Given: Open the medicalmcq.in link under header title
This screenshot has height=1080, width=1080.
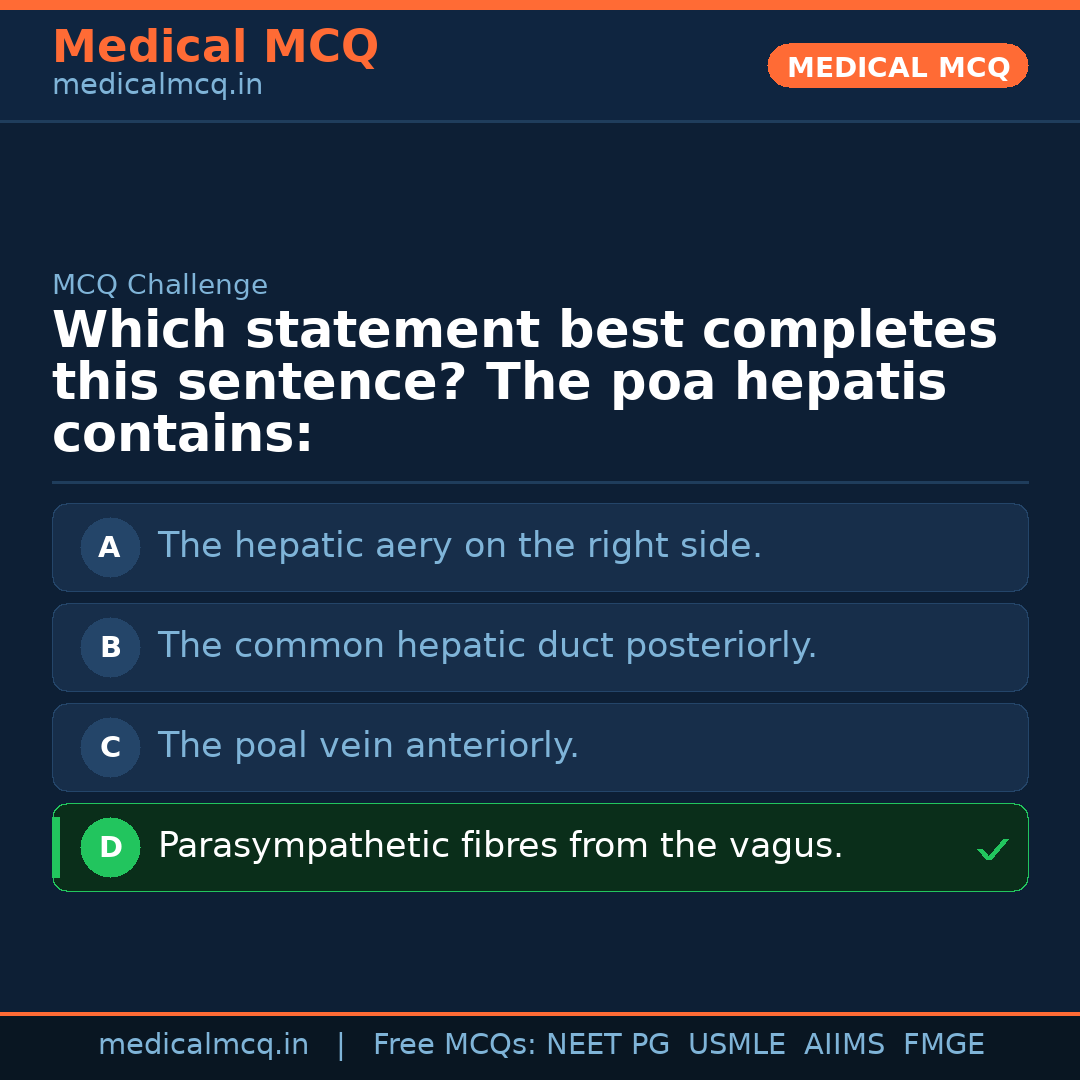Looking at the screenshot, I should pos(157,85).
